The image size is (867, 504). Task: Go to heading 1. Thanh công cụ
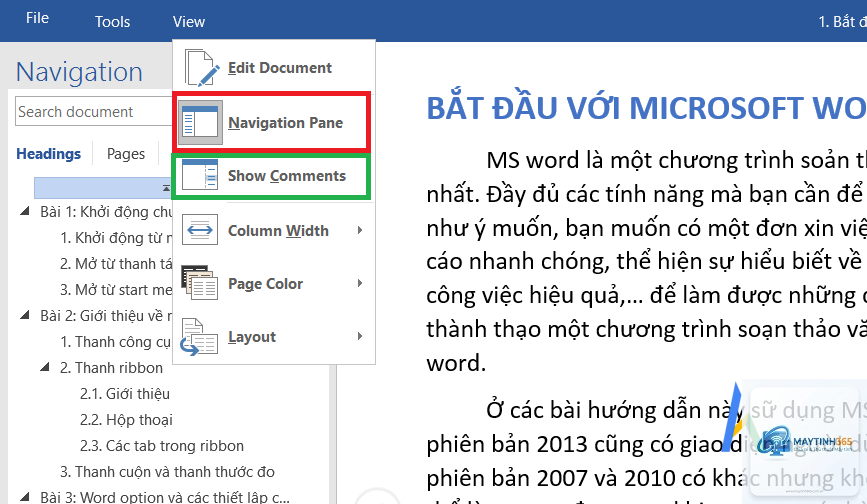tap(116, 342)
